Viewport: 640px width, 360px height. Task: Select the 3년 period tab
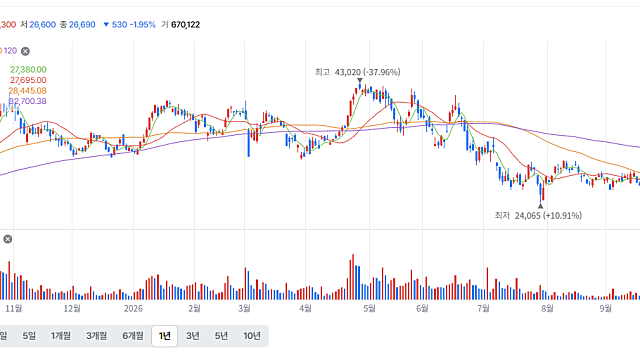pyautogui.click(x=193, y=336)
